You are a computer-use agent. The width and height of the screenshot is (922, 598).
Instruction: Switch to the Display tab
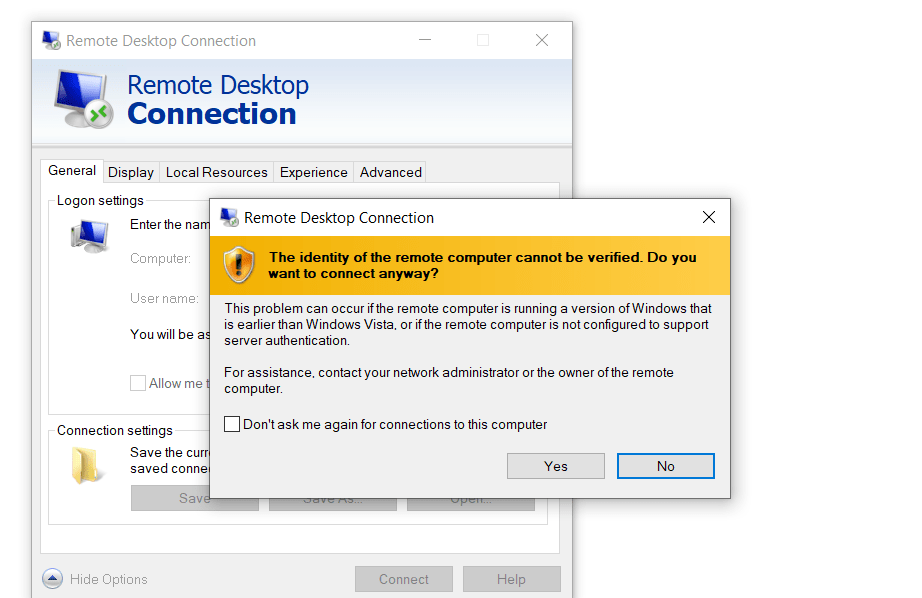[x=131, y=172]
